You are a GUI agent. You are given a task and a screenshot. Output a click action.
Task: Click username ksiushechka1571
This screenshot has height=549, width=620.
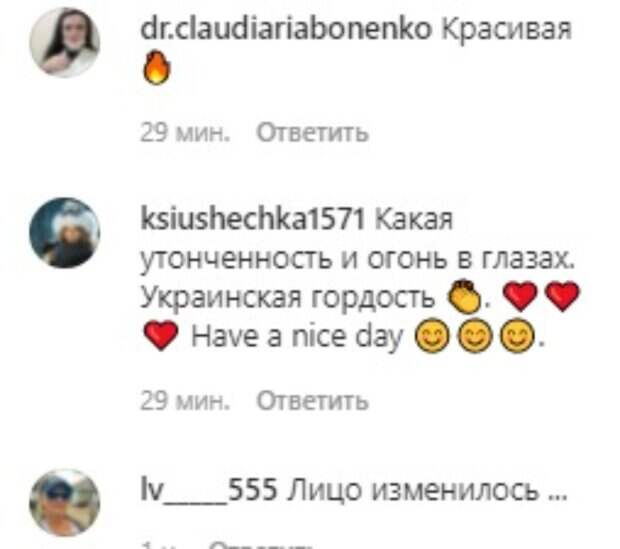[x=252, y=219]
